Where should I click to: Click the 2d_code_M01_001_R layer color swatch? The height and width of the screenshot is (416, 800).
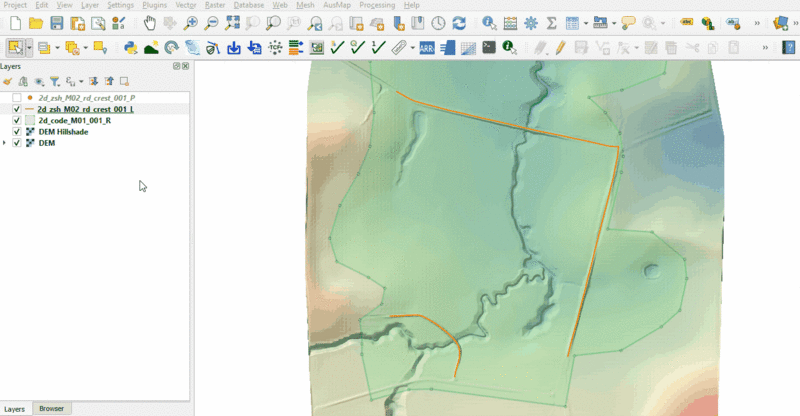30,120
